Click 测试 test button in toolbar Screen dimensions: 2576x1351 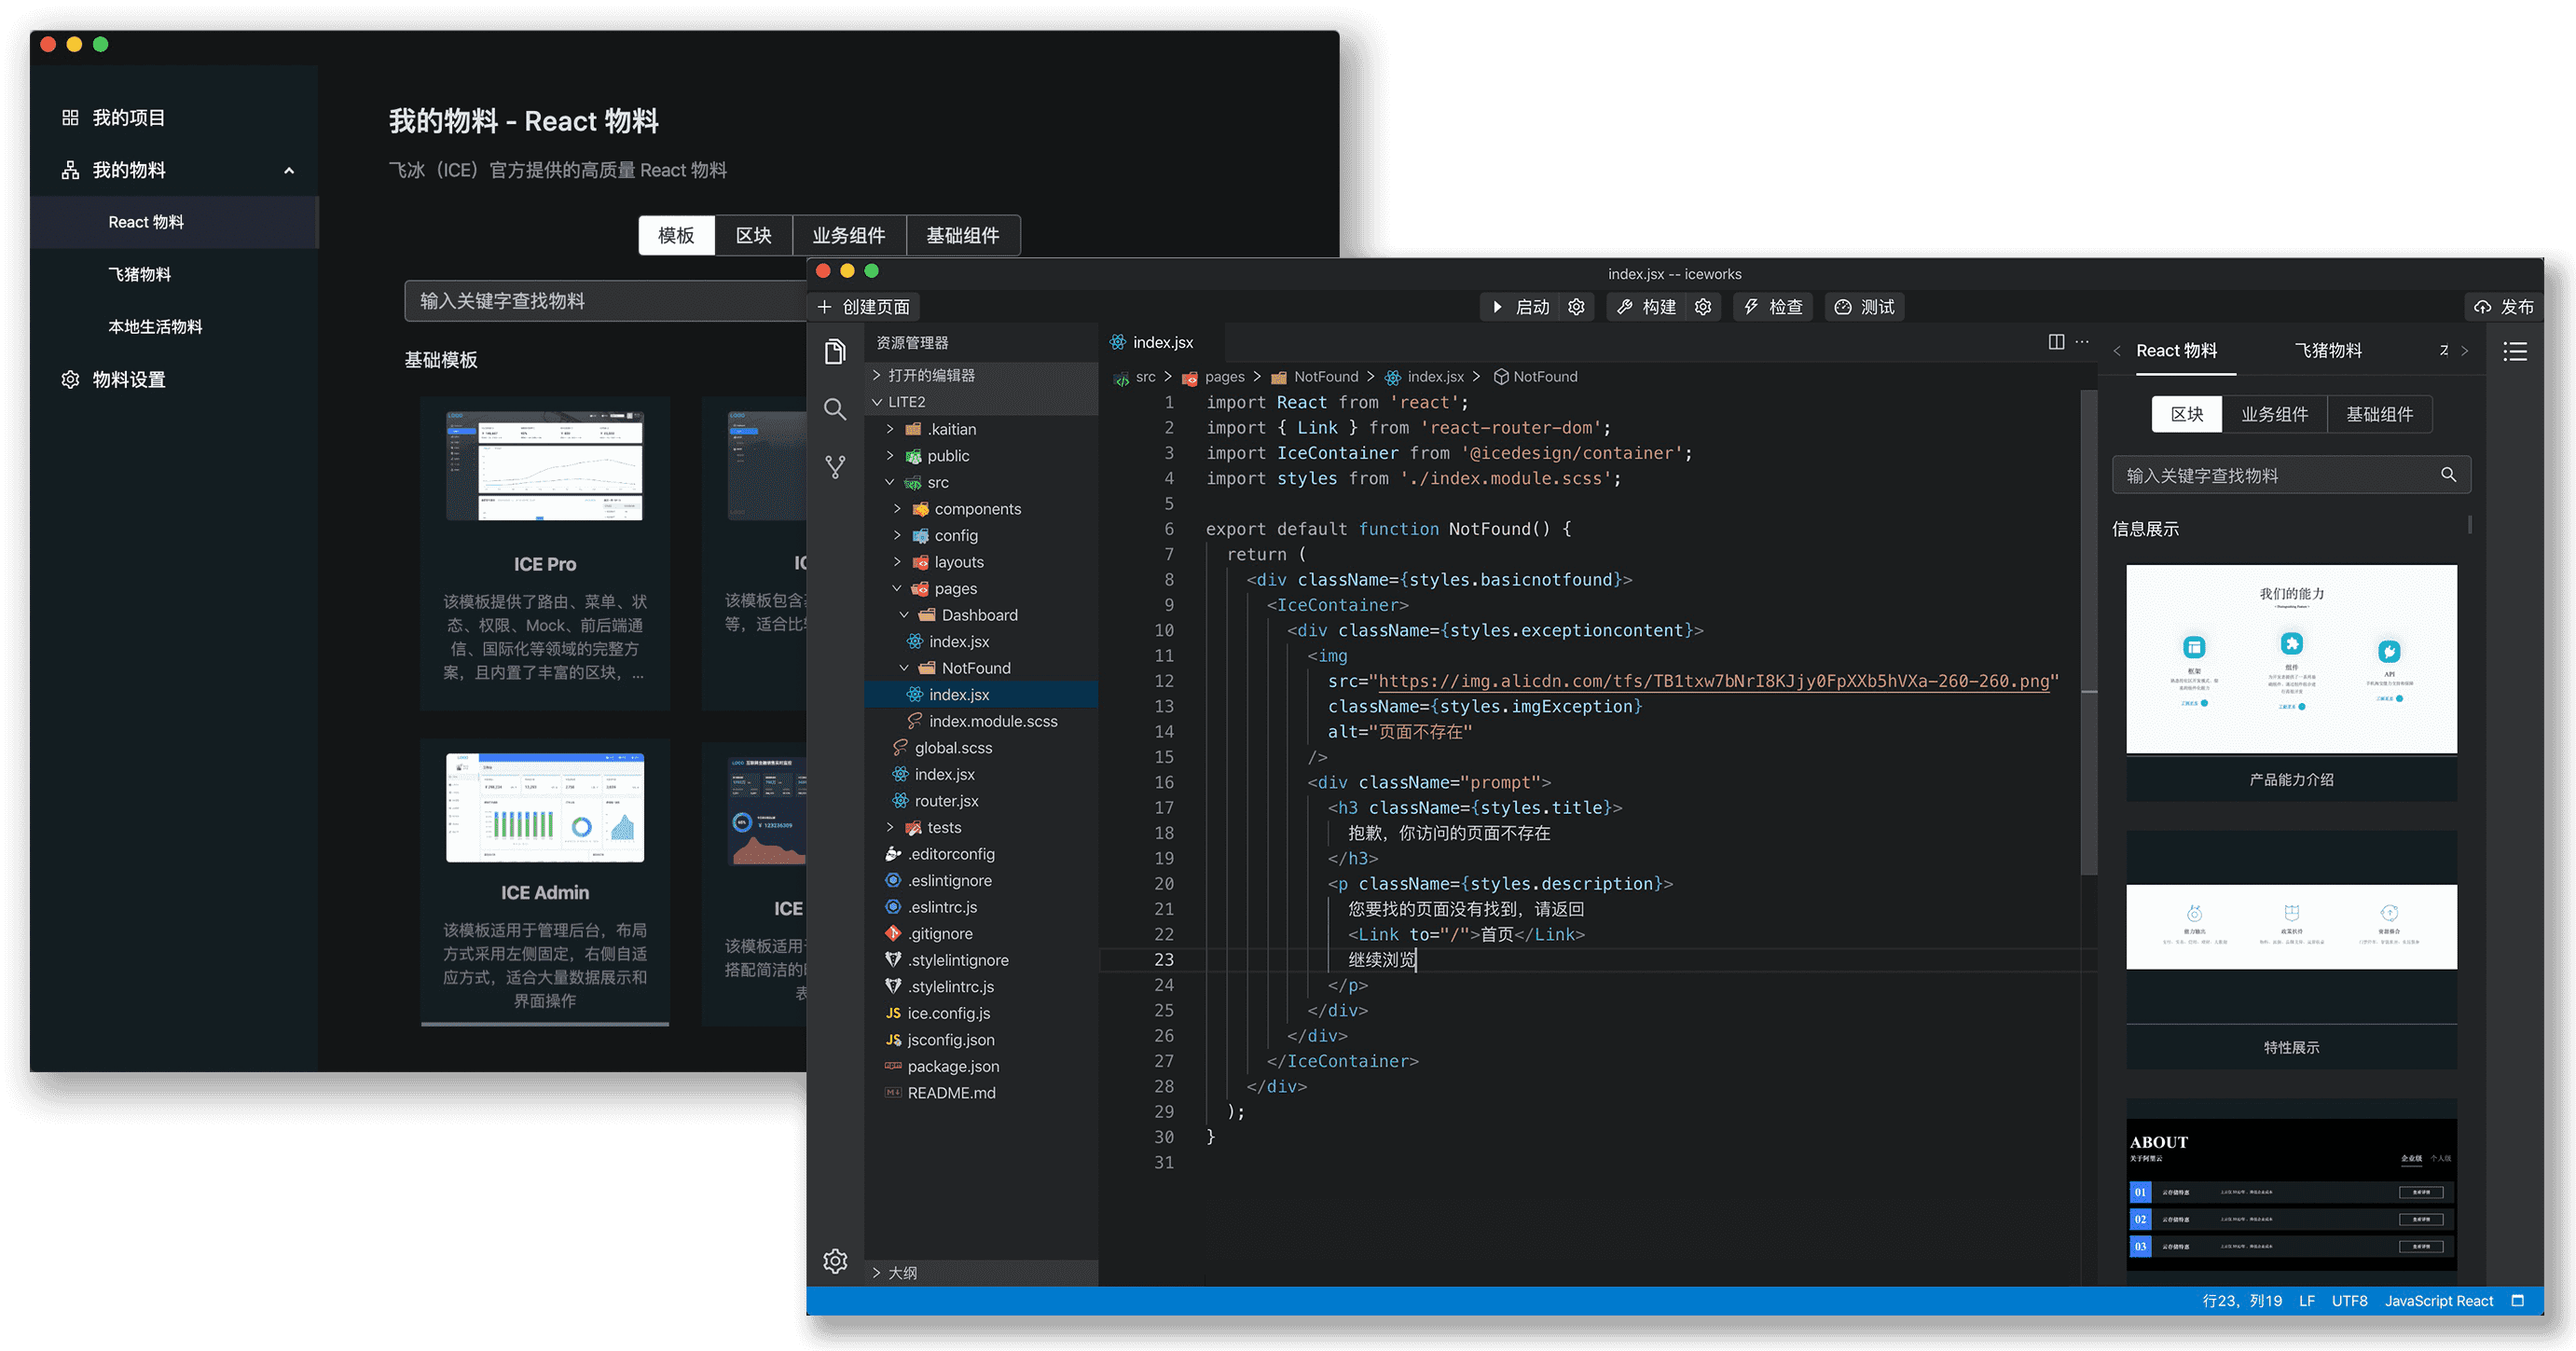click(x=1866, y=307)
